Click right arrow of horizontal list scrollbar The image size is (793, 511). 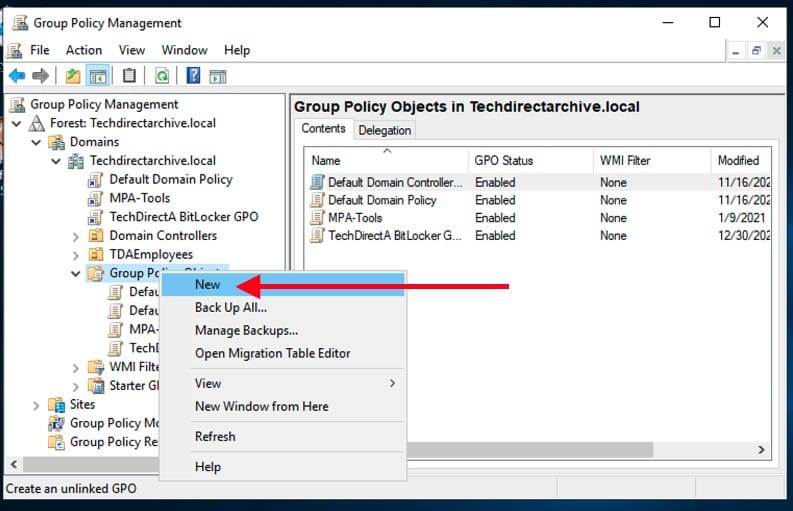tap(761, 451)
